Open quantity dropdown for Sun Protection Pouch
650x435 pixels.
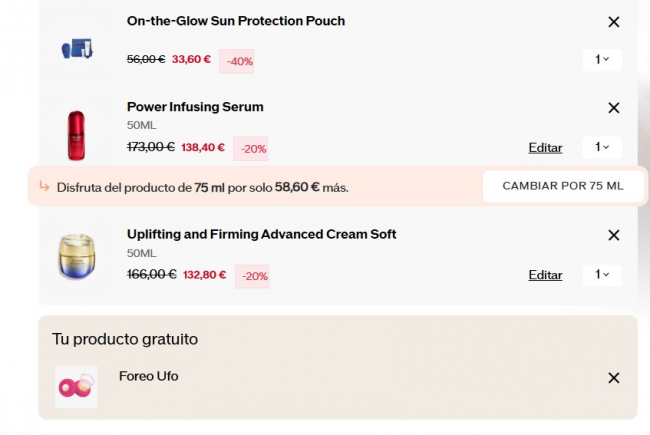tap(602, 60)
